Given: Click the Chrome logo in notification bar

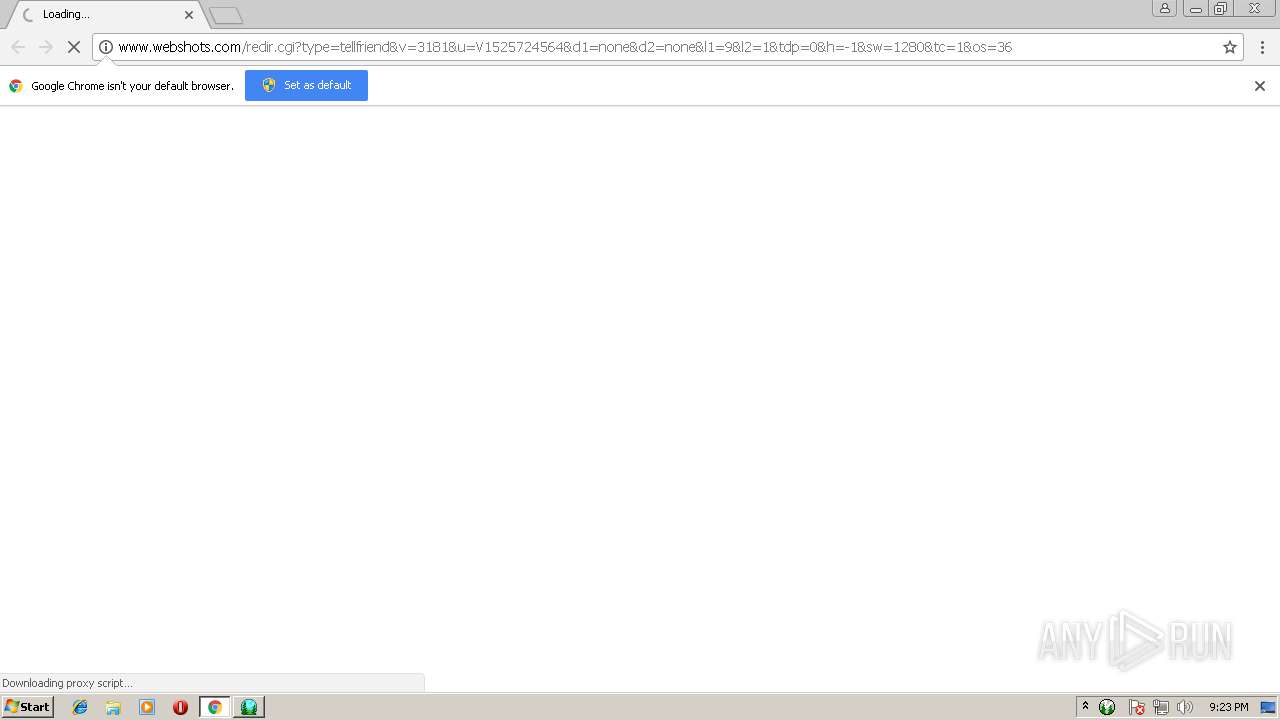Looking at the screenshot, I should 16,86.
